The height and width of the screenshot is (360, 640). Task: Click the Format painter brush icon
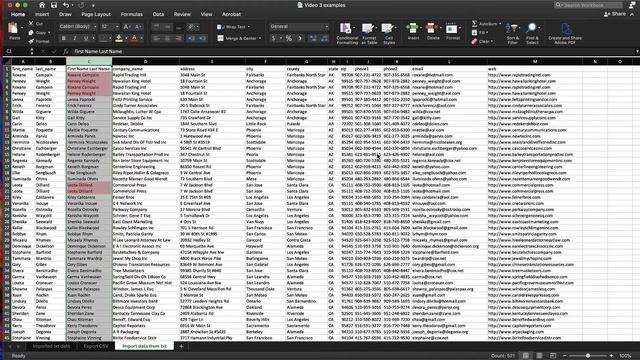pos(31,41)
